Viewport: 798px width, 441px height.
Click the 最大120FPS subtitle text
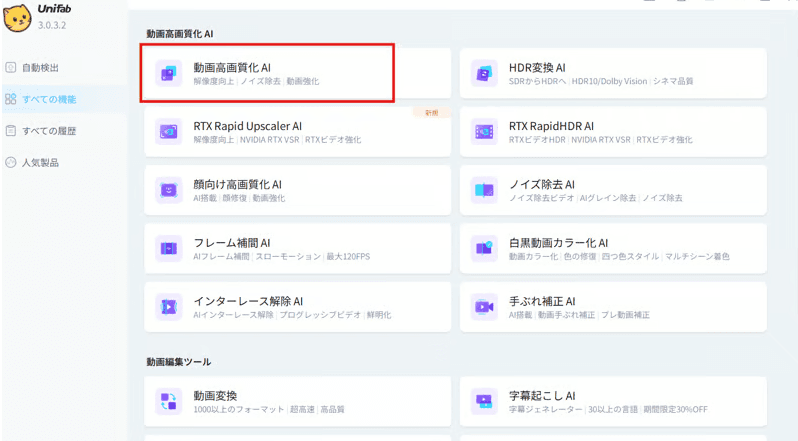(x=348, y=256)
